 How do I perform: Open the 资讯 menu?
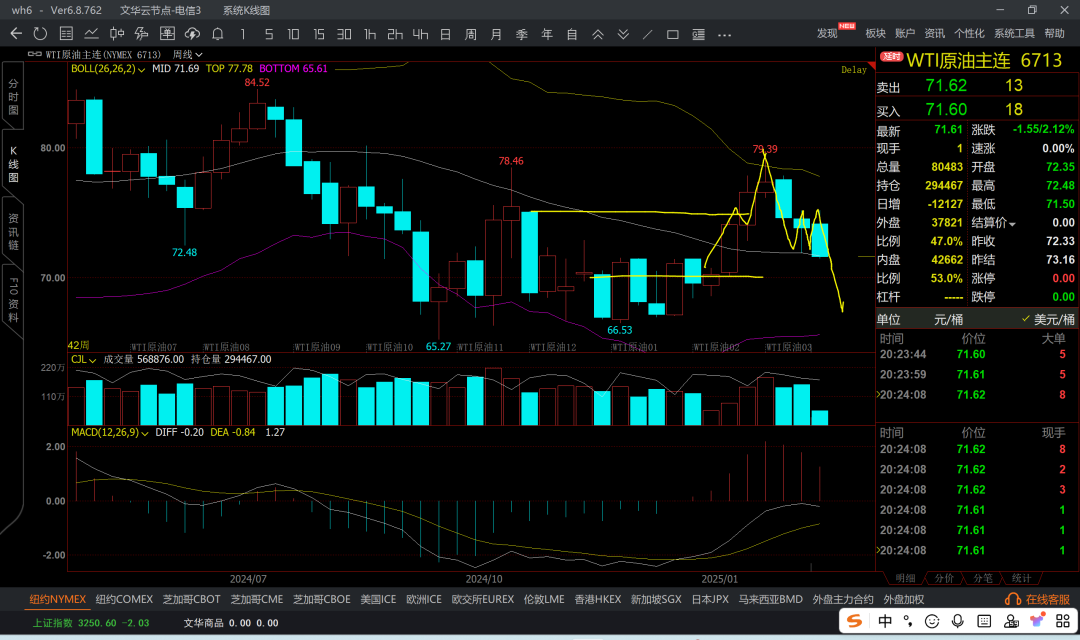[x=935, y=33]
